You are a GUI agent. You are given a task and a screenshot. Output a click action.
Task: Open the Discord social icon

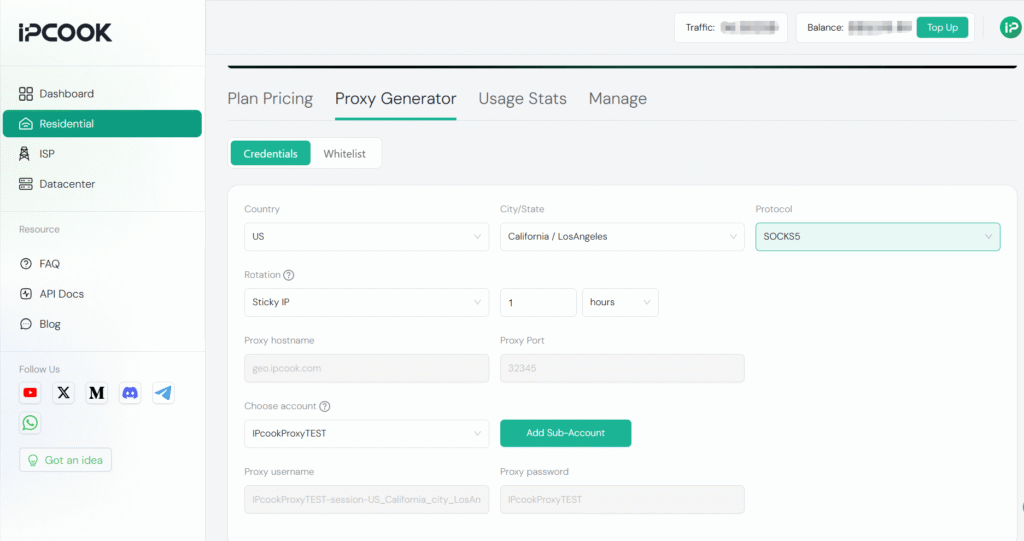click(x=130, y=393)
